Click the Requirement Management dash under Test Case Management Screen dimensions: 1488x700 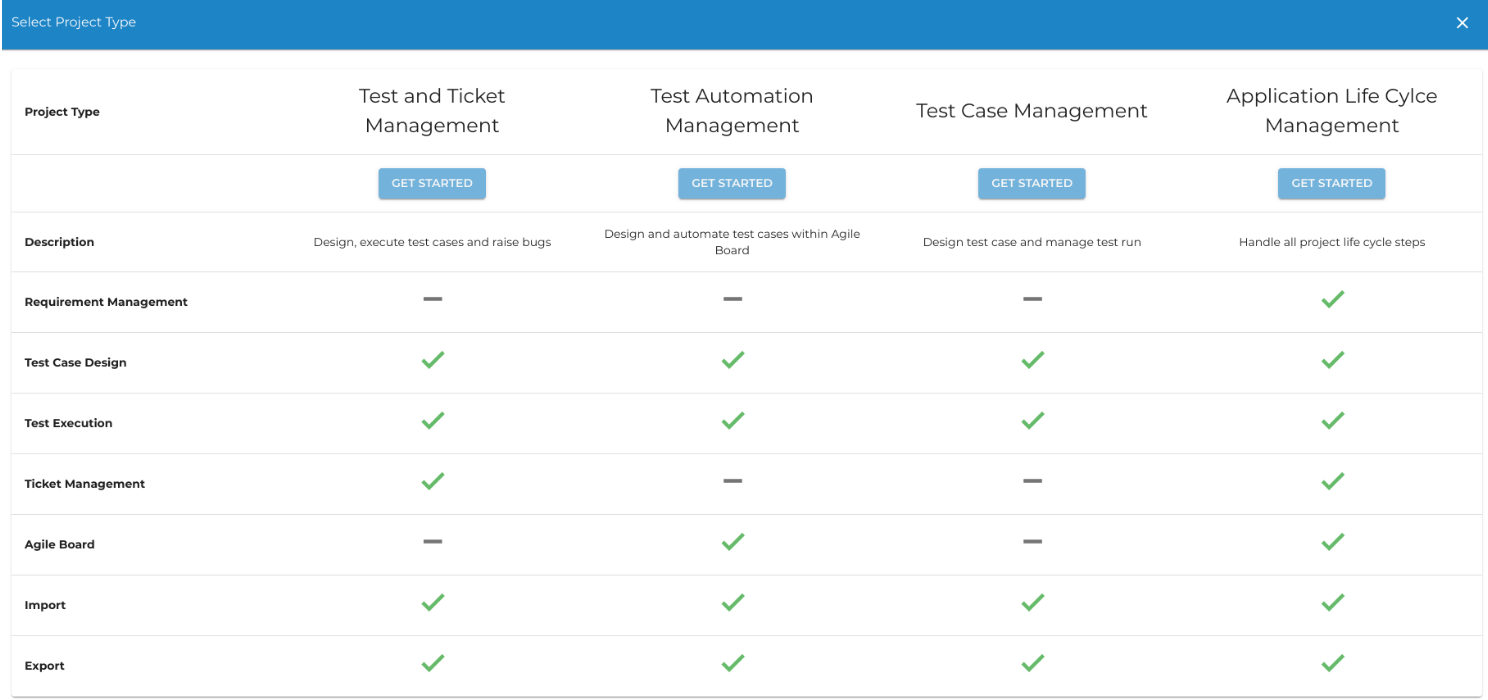coord(1032,298)
